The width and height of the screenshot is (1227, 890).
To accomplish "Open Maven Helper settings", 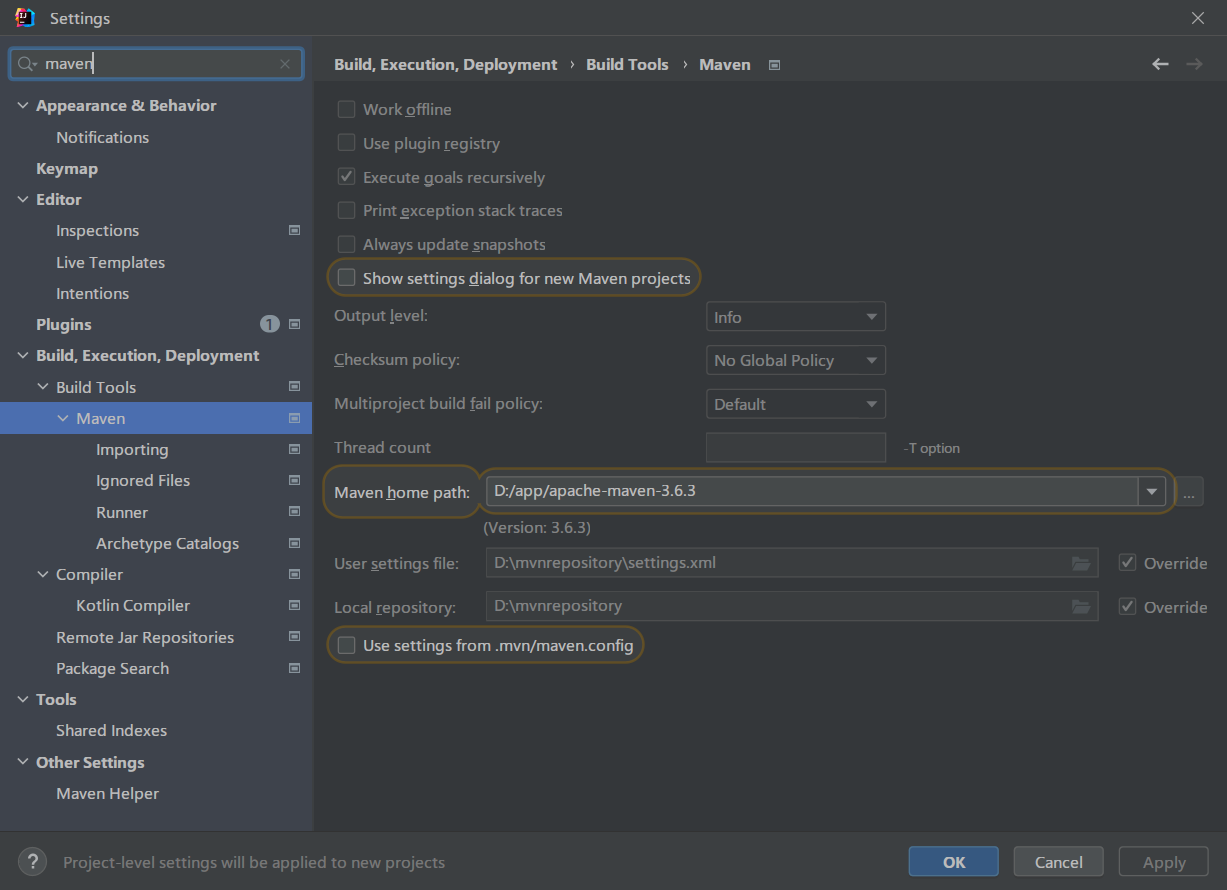I will coord(107,793).
